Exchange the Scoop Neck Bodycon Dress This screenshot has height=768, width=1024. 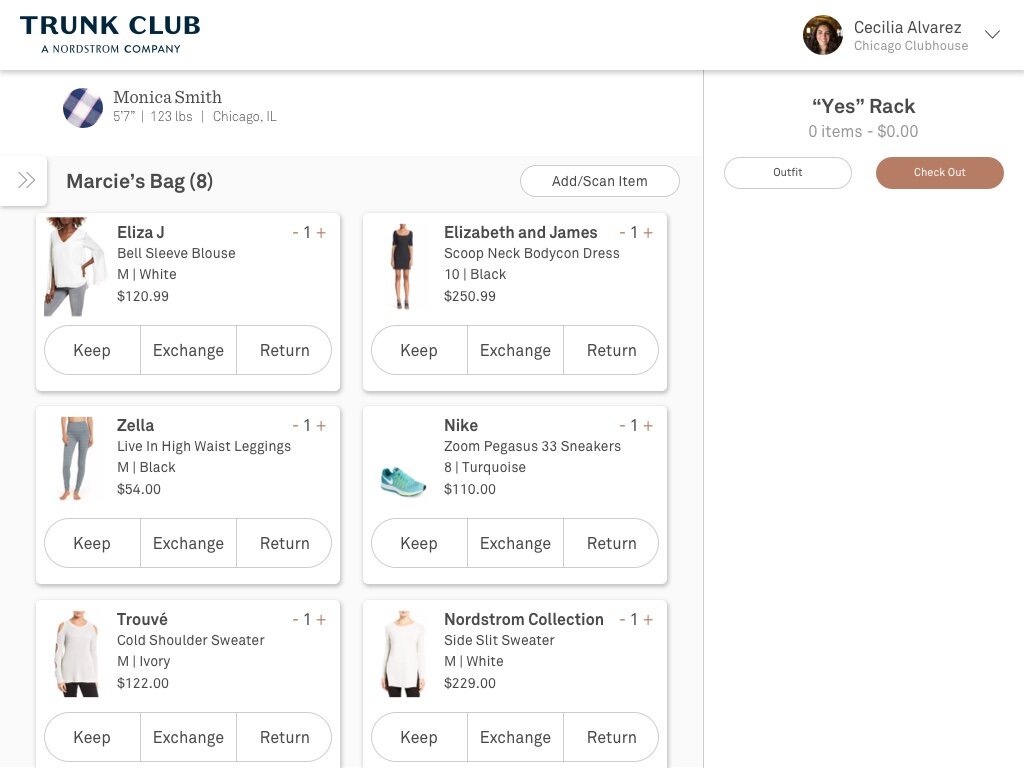point(515,350)
